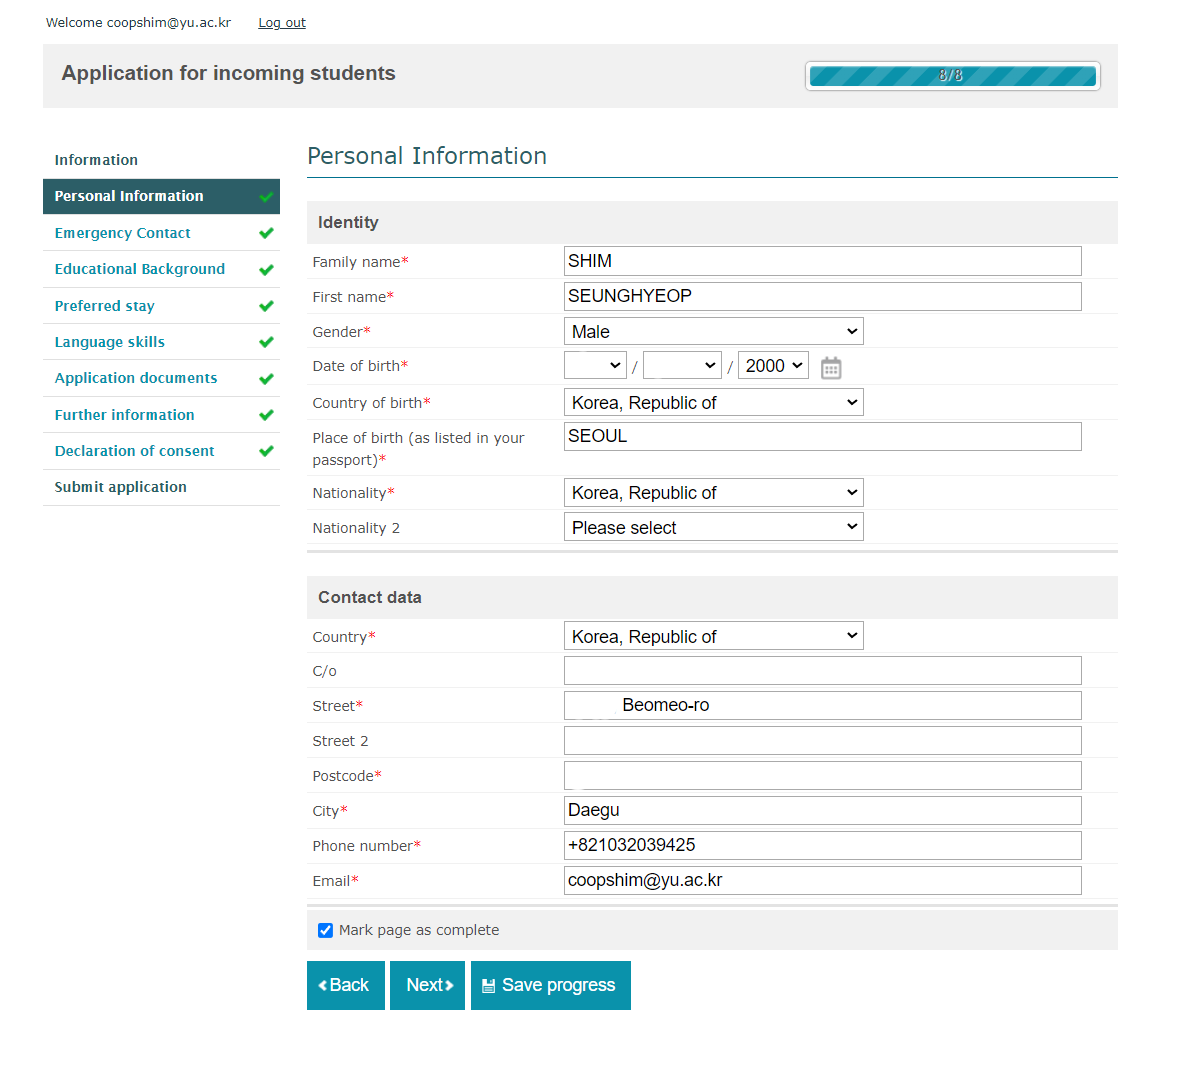Click the First name field
Viewport: 1179px width, 1071px height.
coord(823,296)
